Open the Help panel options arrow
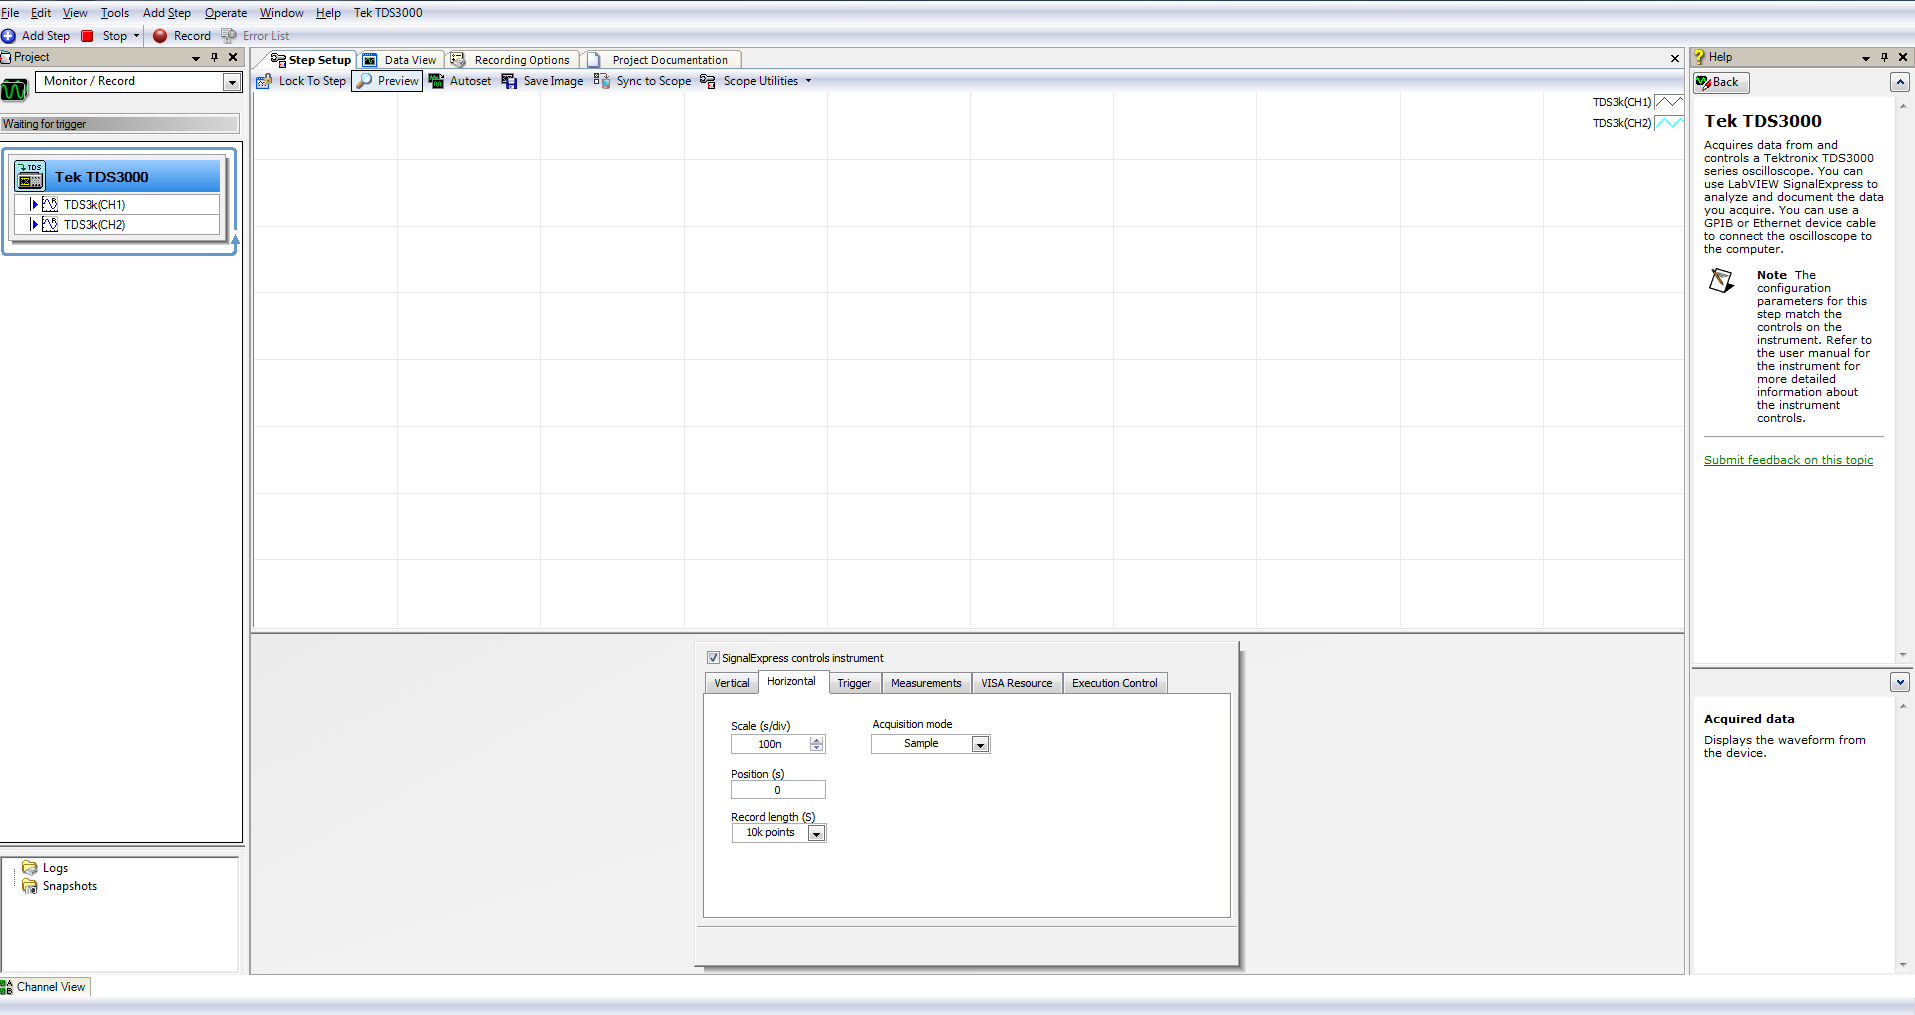This screenshot has height=1015, width=1915. [1866, 58]
